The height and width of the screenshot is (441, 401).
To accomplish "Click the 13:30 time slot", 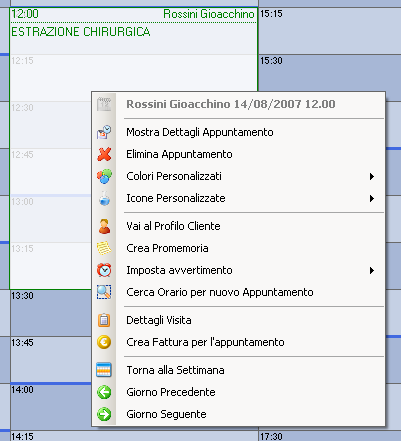I will pos(50,313).
